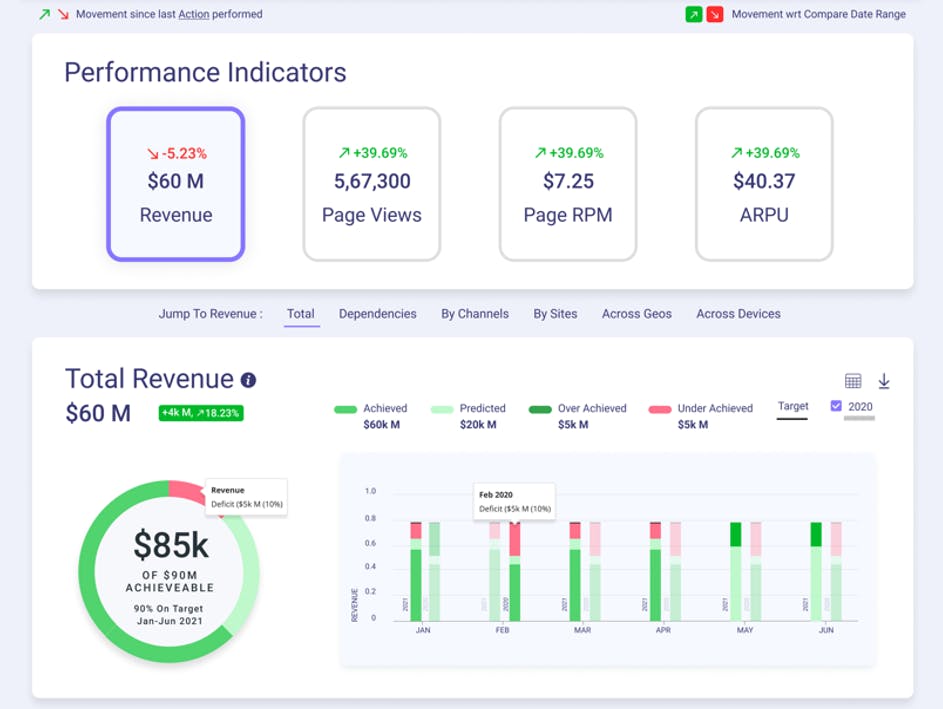Click the -5.23% revenue change
Screen dimensions: 943x709
click(x=177, y=153)
